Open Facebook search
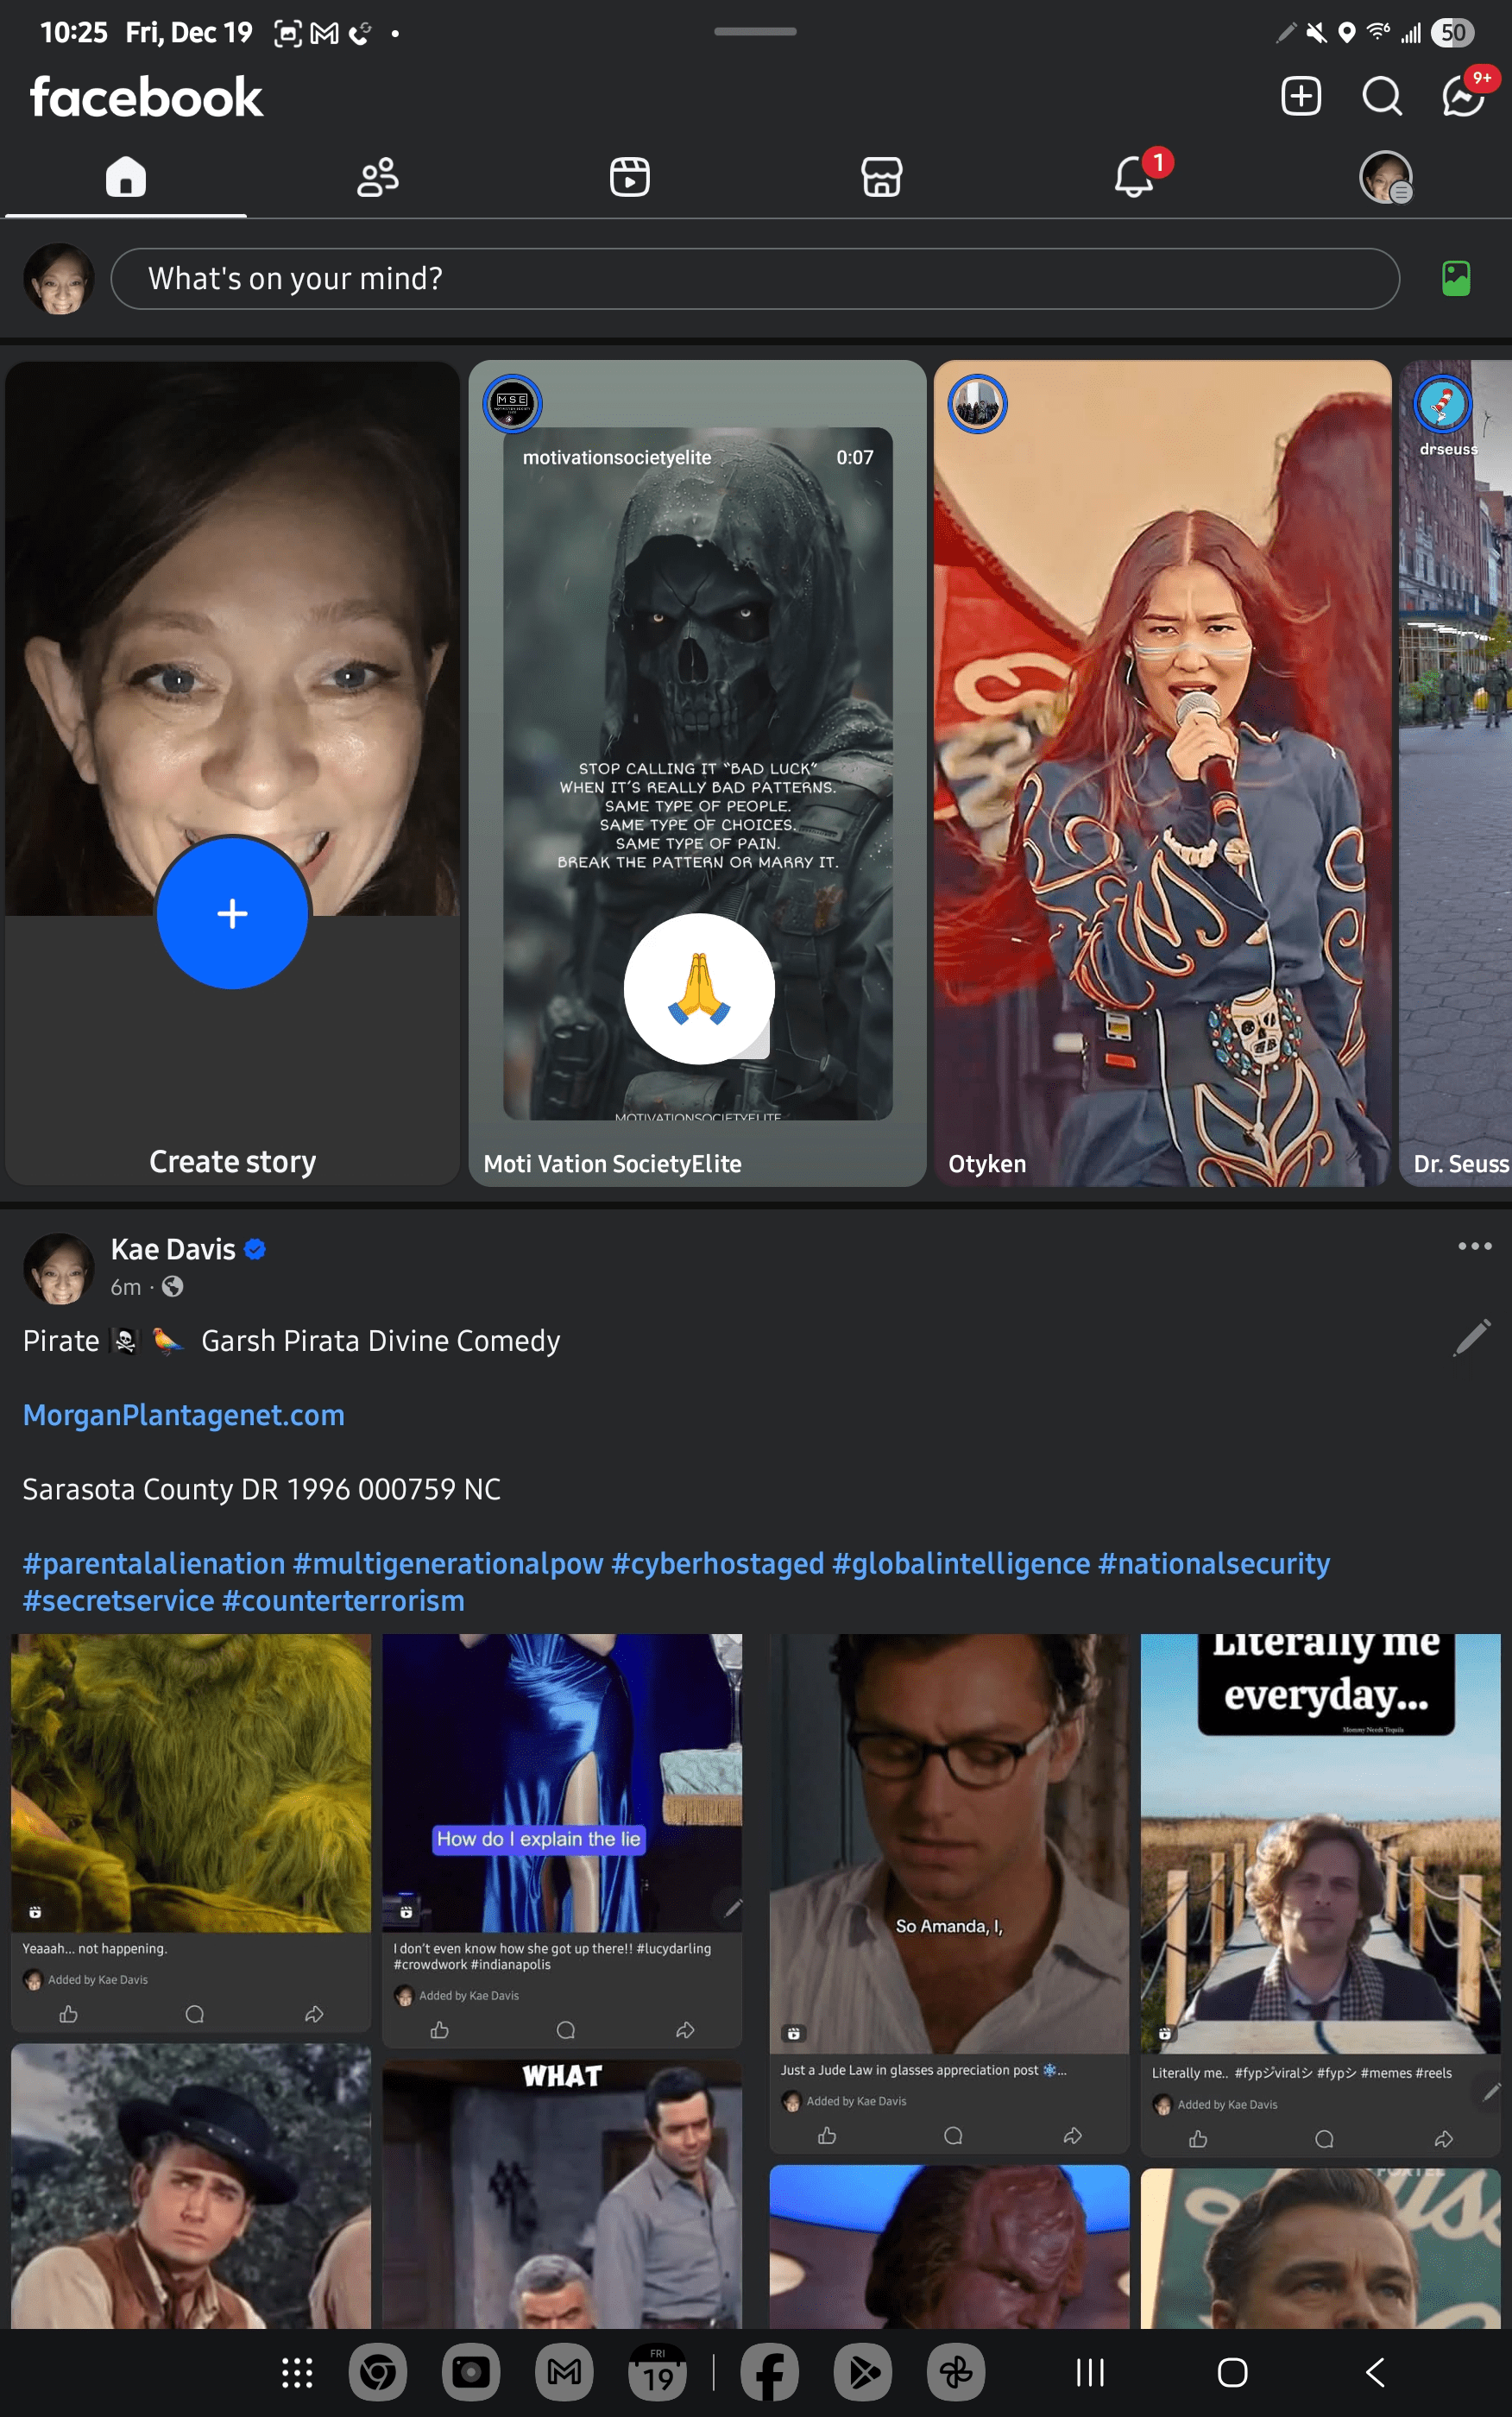1512x2417 pixels. [1382, 97]
